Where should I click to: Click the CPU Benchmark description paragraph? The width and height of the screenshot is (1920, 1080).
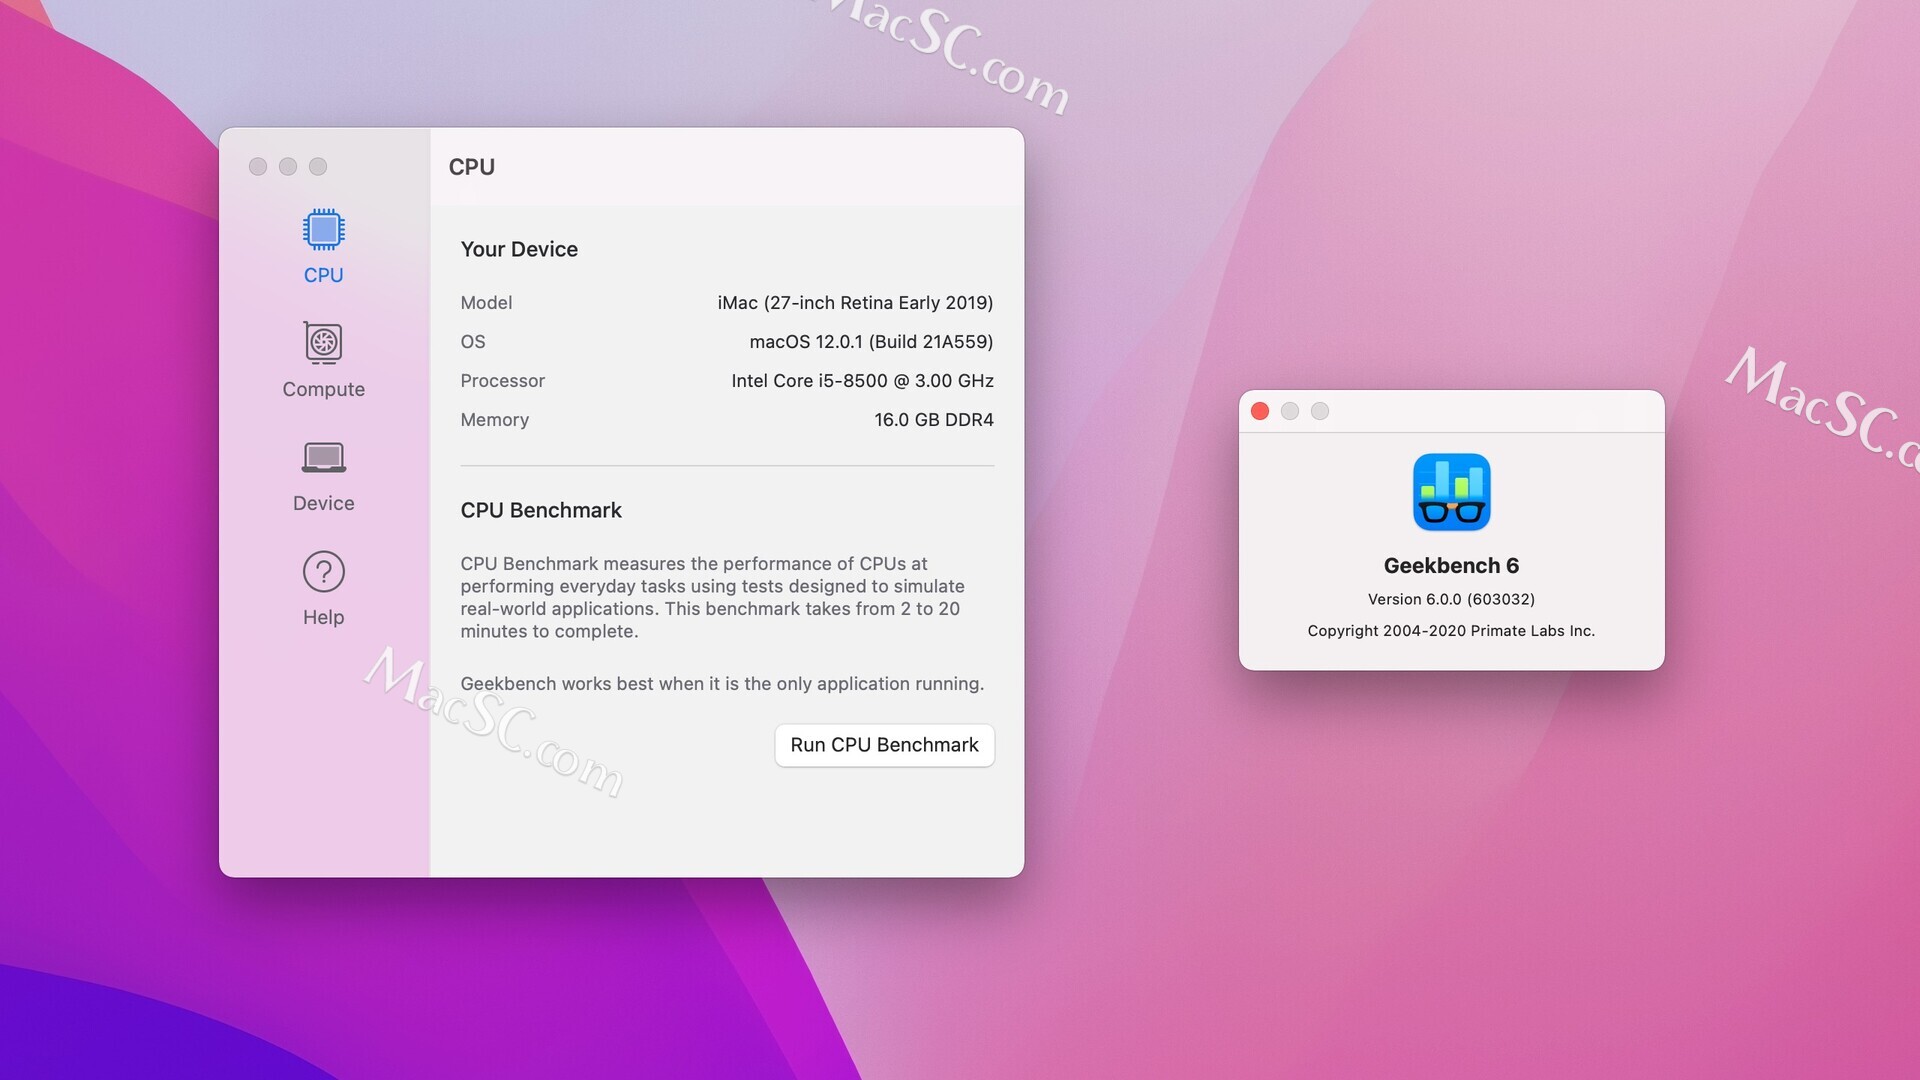tap(712, 598)
